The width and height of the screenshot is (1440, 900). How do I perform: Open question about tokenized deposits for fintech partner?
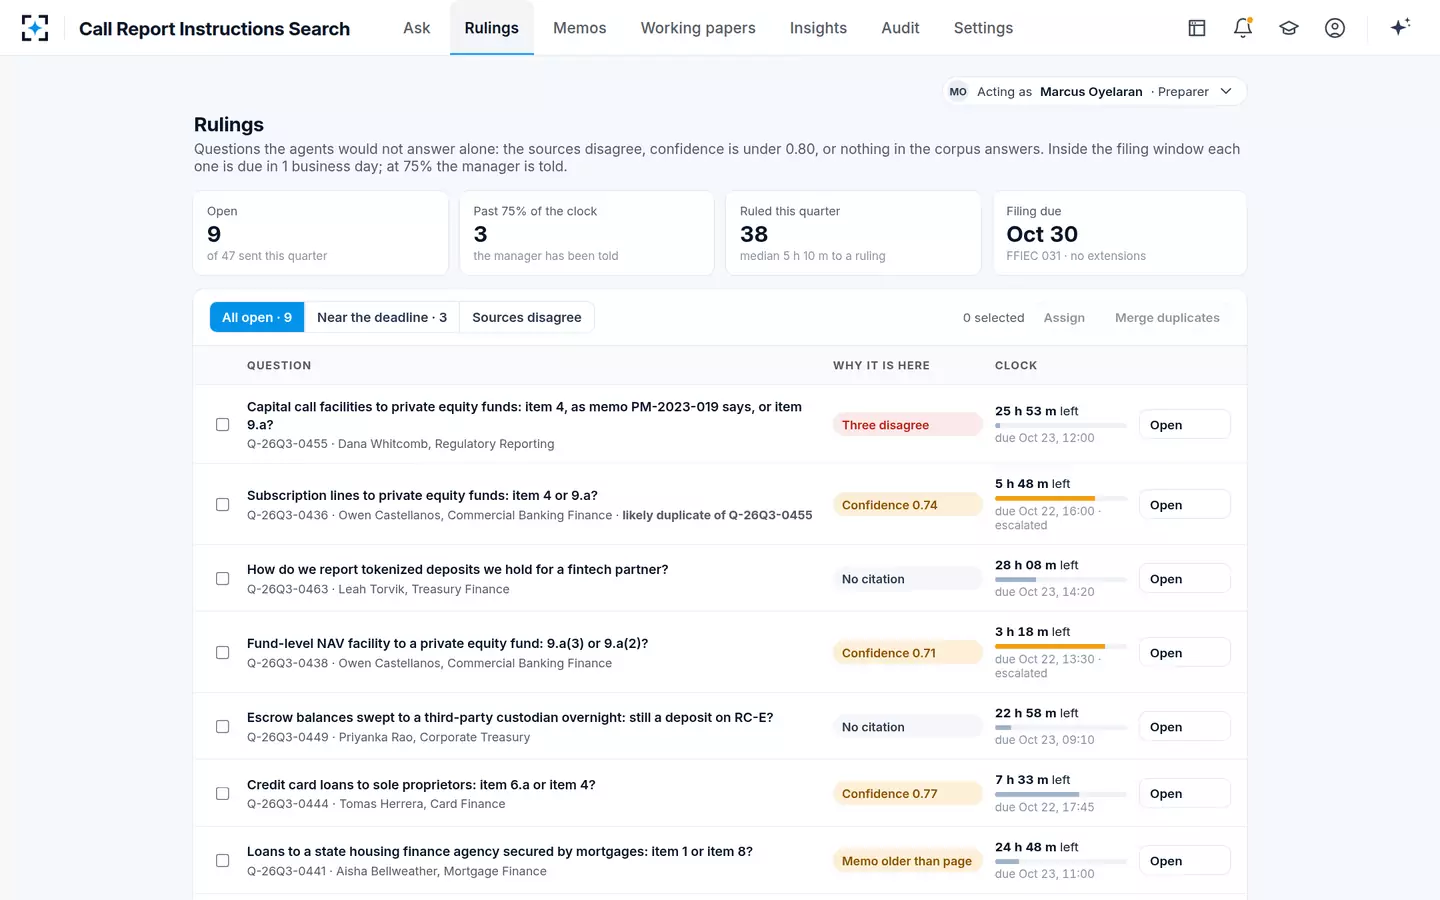457,570
